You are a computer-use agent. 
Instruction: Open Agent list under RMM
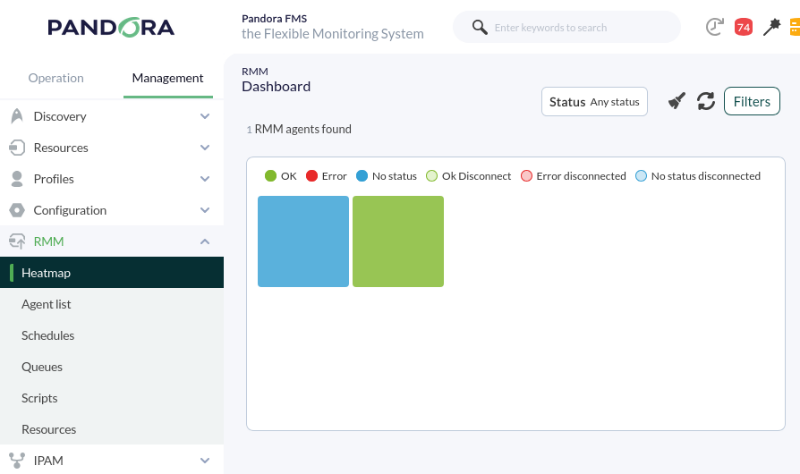(46, 304)
